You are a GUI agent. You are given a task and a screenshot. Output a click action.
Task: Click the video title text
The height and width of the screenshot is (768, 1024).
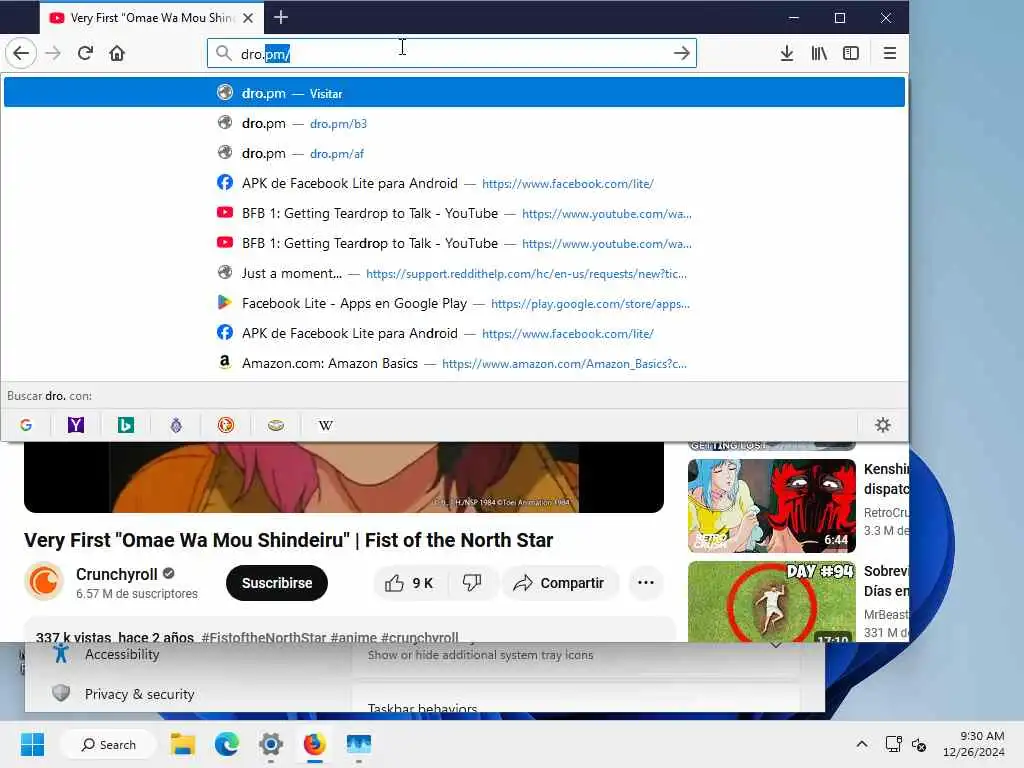click(x=288, y=540)
